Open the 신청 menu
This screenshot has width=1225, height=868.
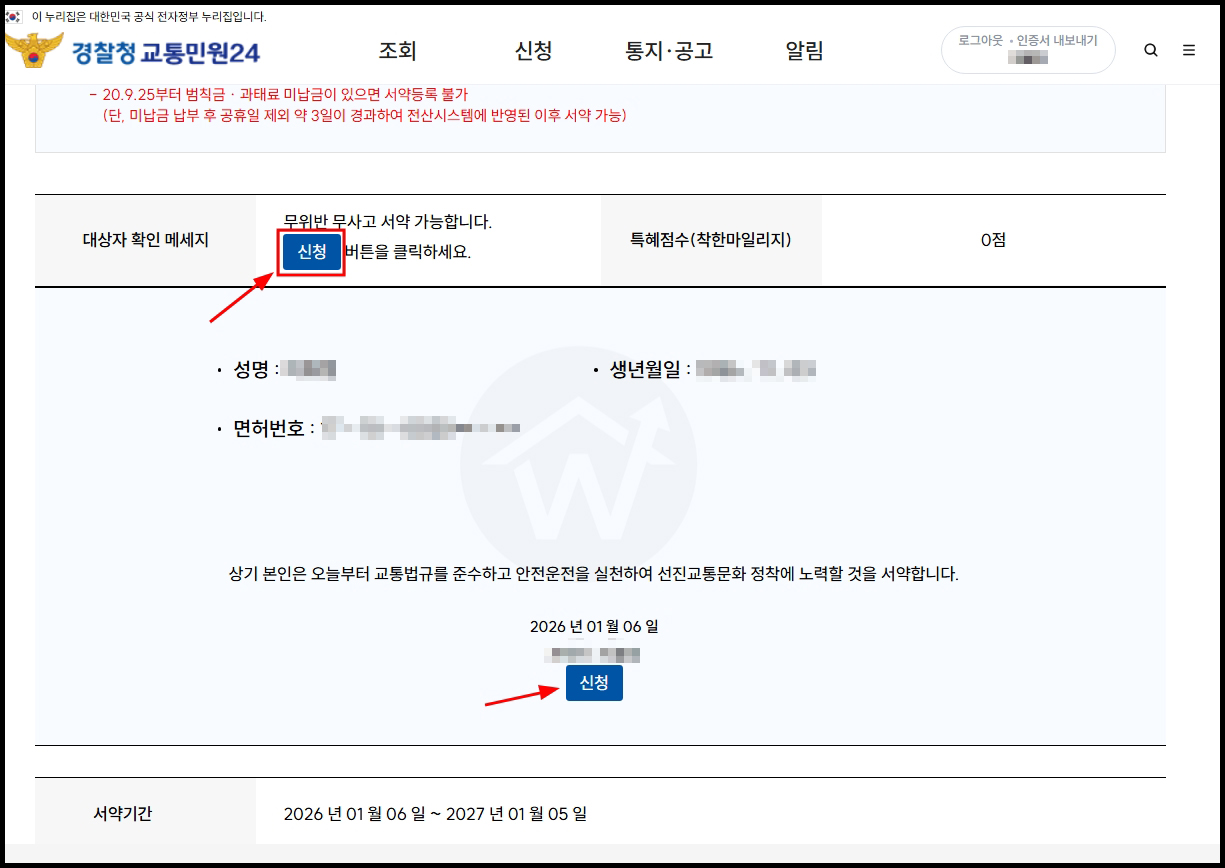(533, 51)
